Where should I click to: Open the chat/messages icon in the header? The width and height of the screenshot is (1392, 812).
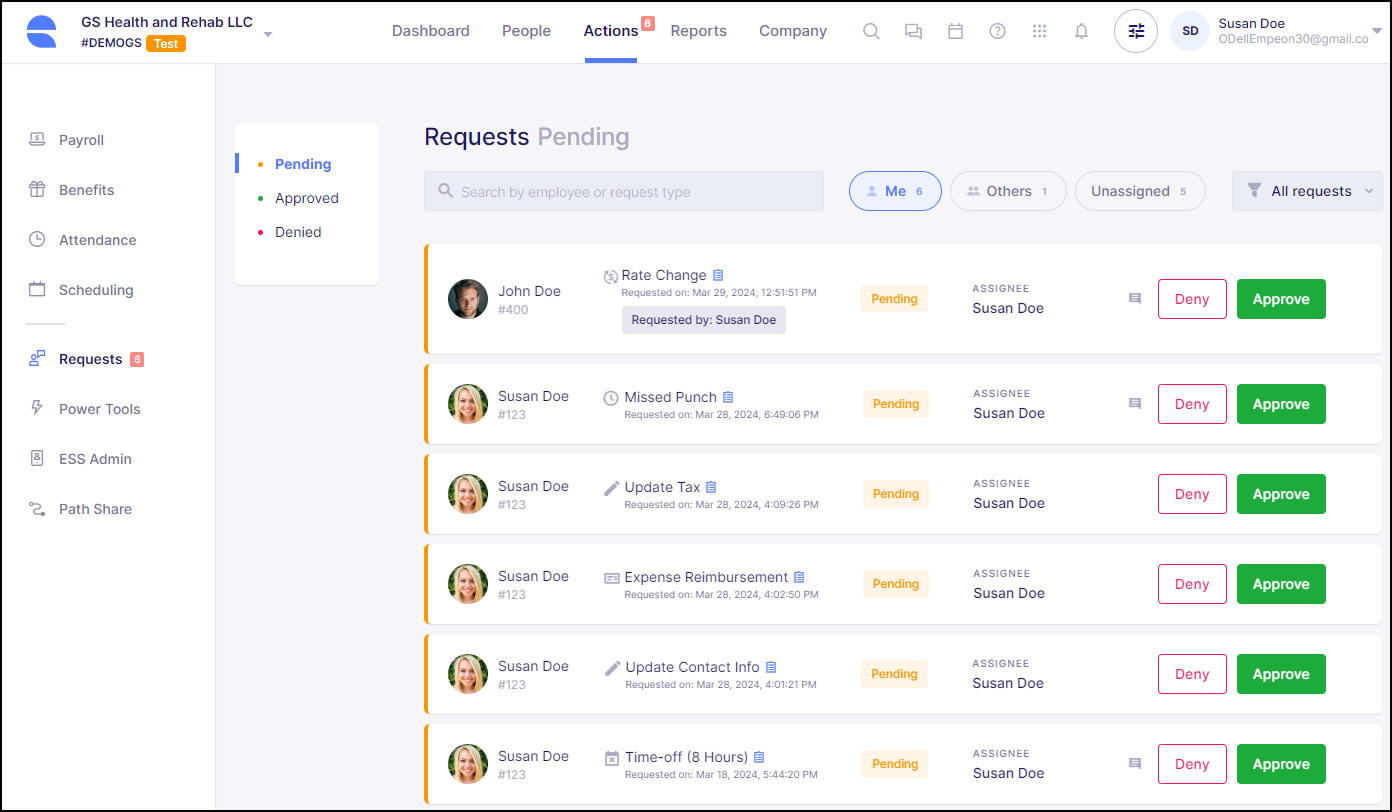(913, 31)
